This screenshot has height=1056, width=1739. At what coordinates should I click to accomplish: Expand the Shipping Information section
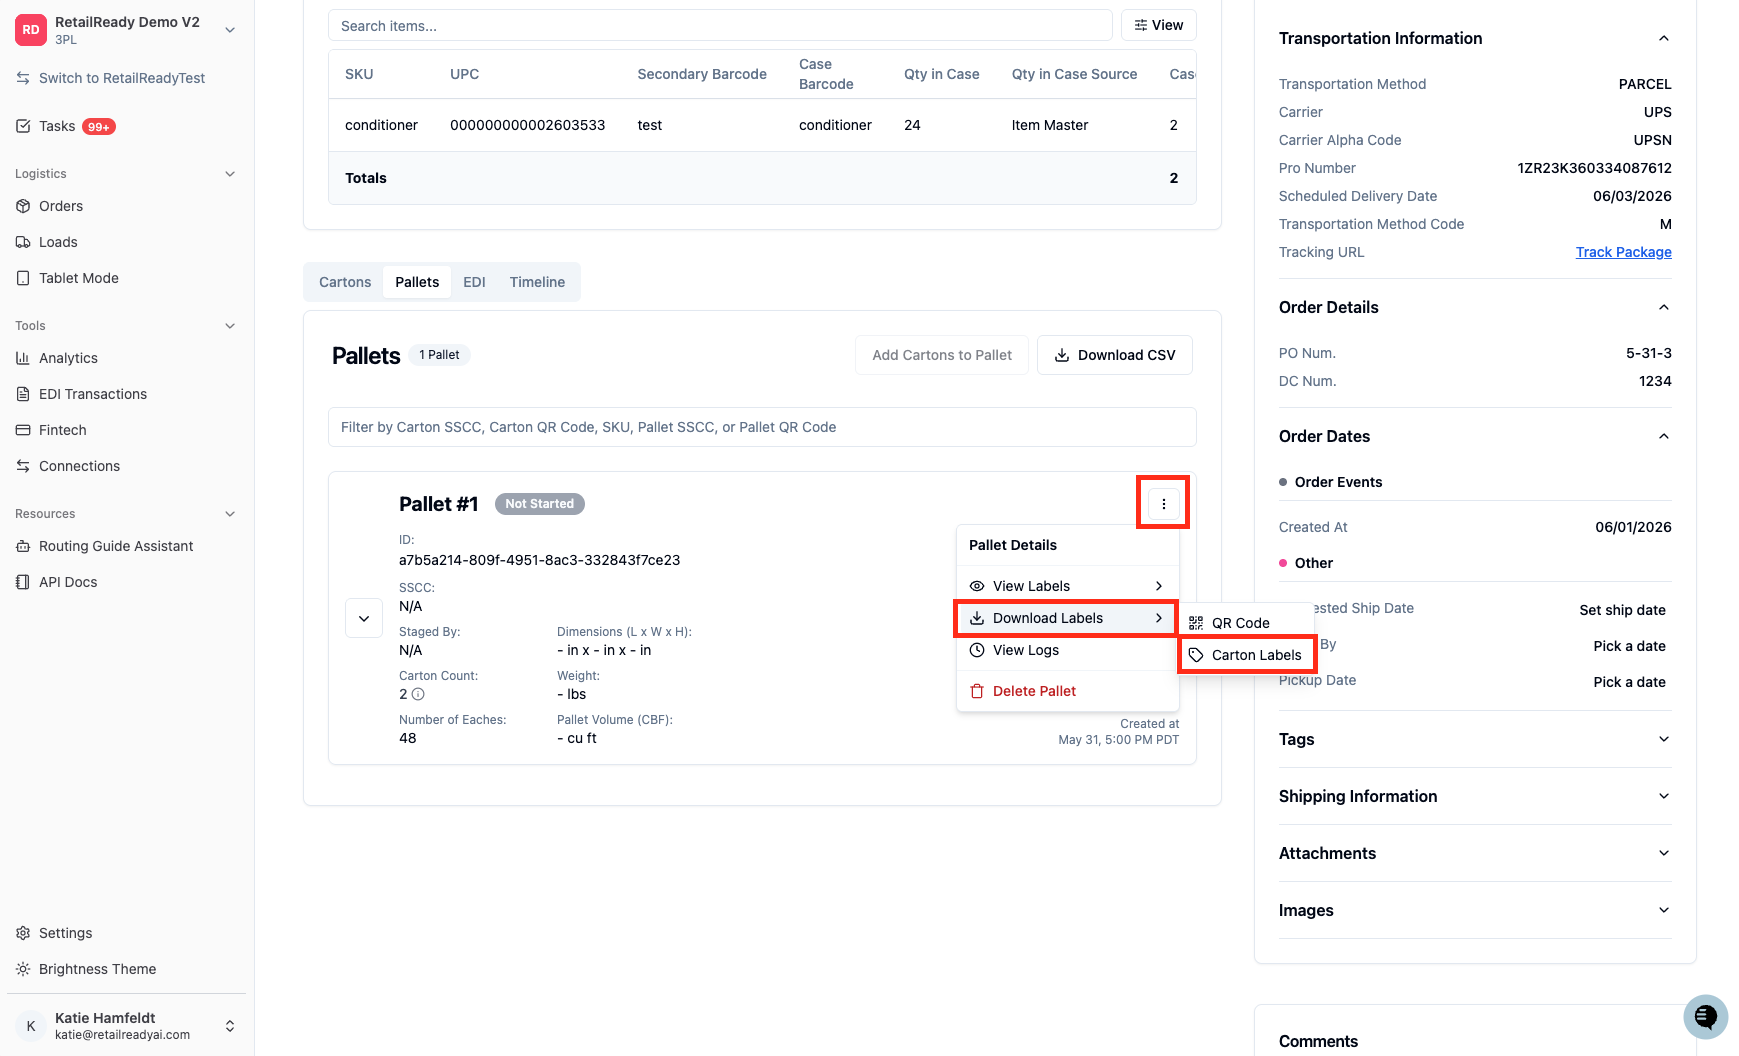1664,796
